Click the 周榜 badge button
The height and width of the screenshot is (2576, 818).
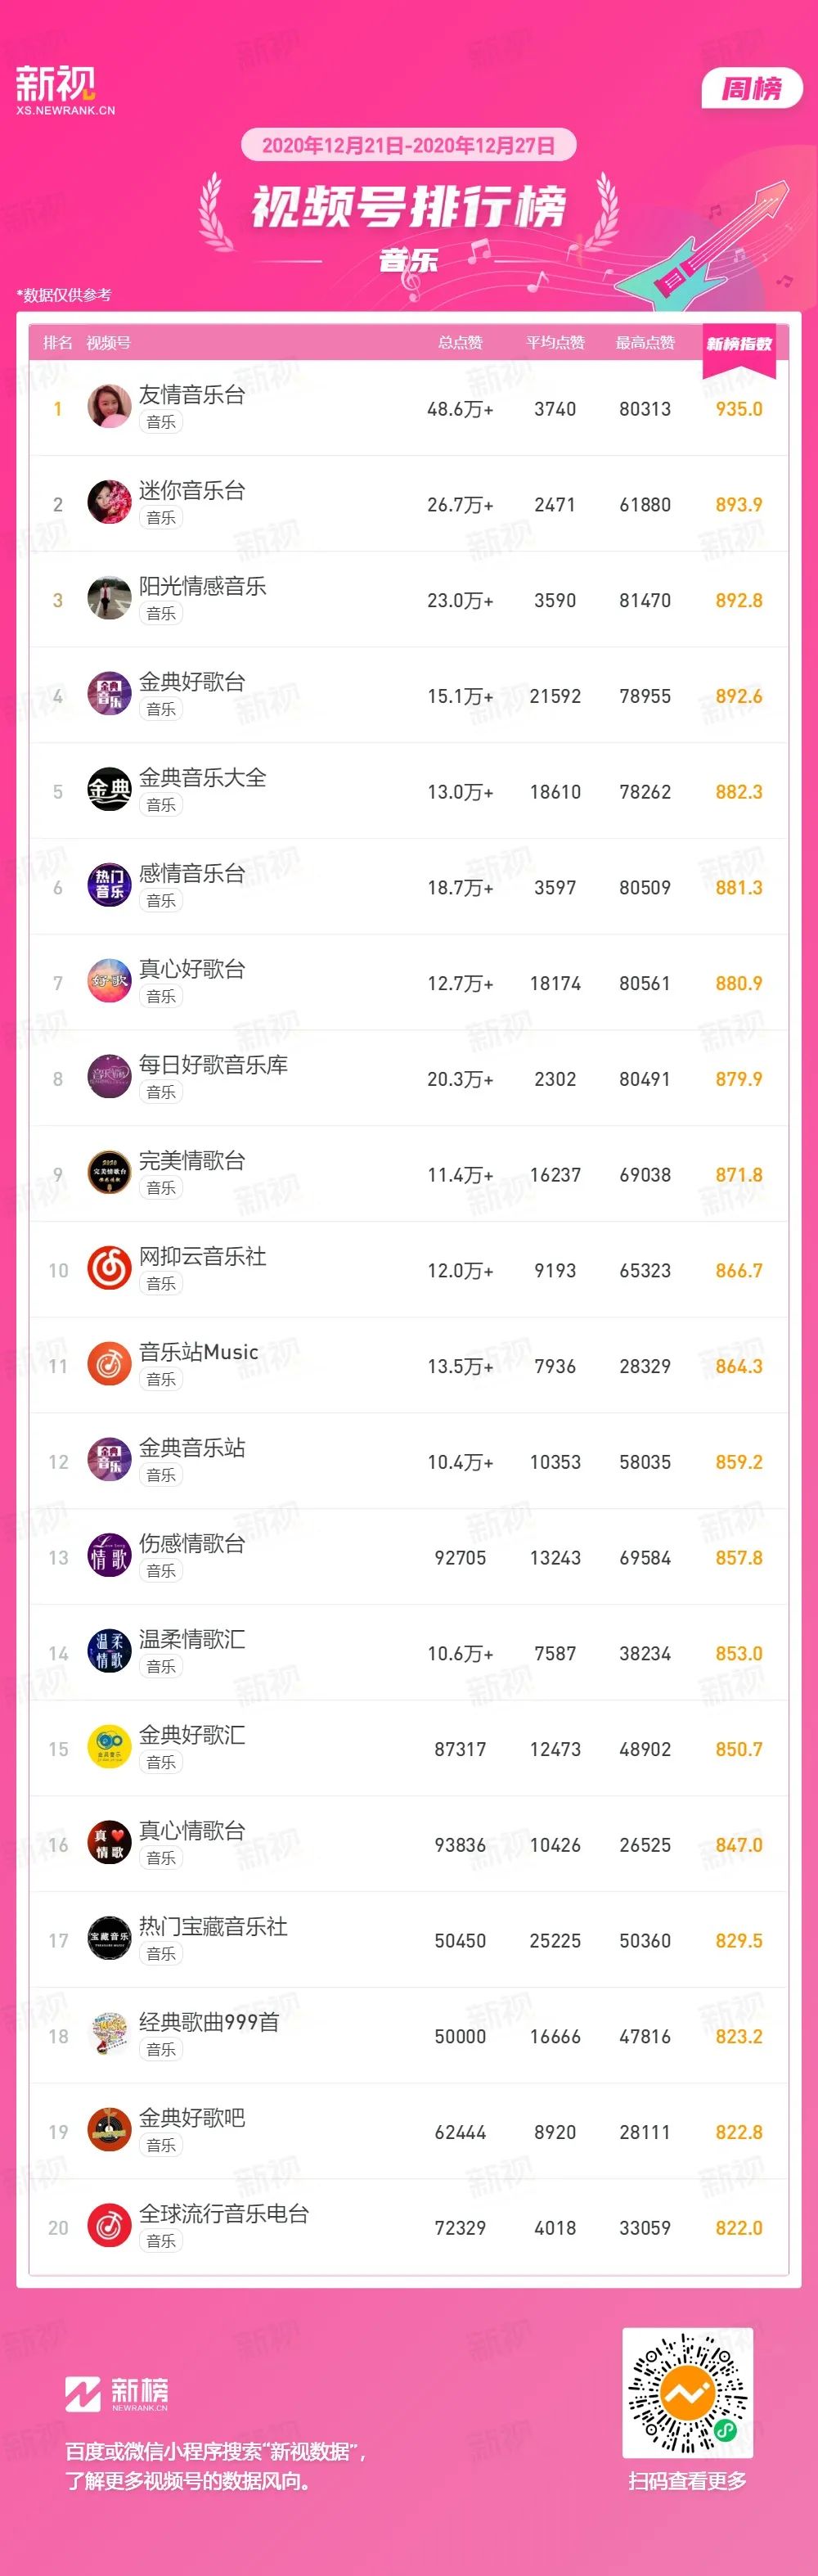click(x=752, y=89)
